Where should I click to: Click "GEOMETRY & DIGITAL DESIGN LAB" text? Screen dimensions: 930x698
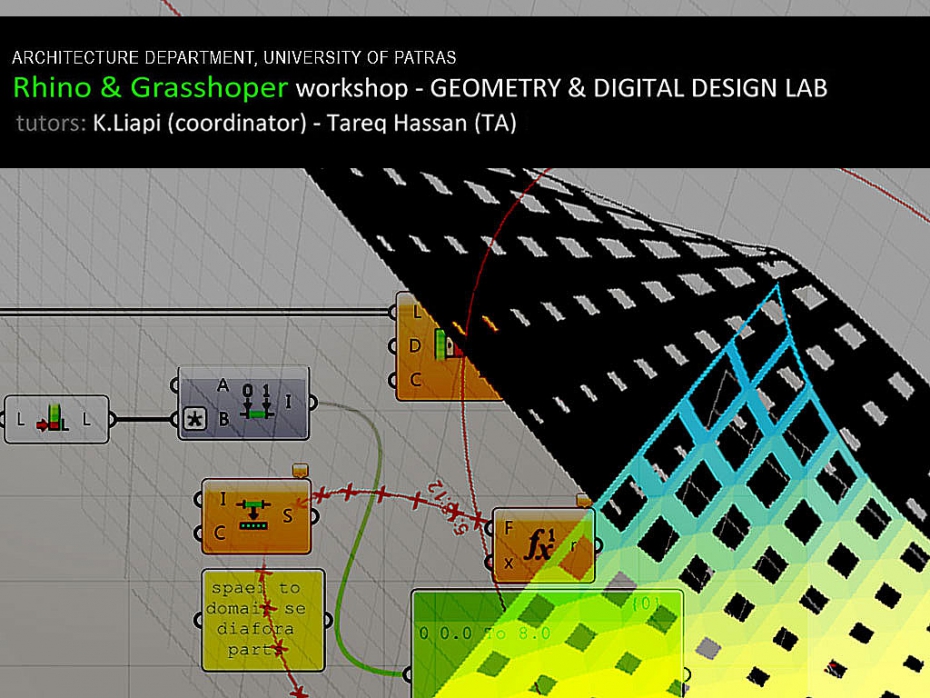point(629,88)
